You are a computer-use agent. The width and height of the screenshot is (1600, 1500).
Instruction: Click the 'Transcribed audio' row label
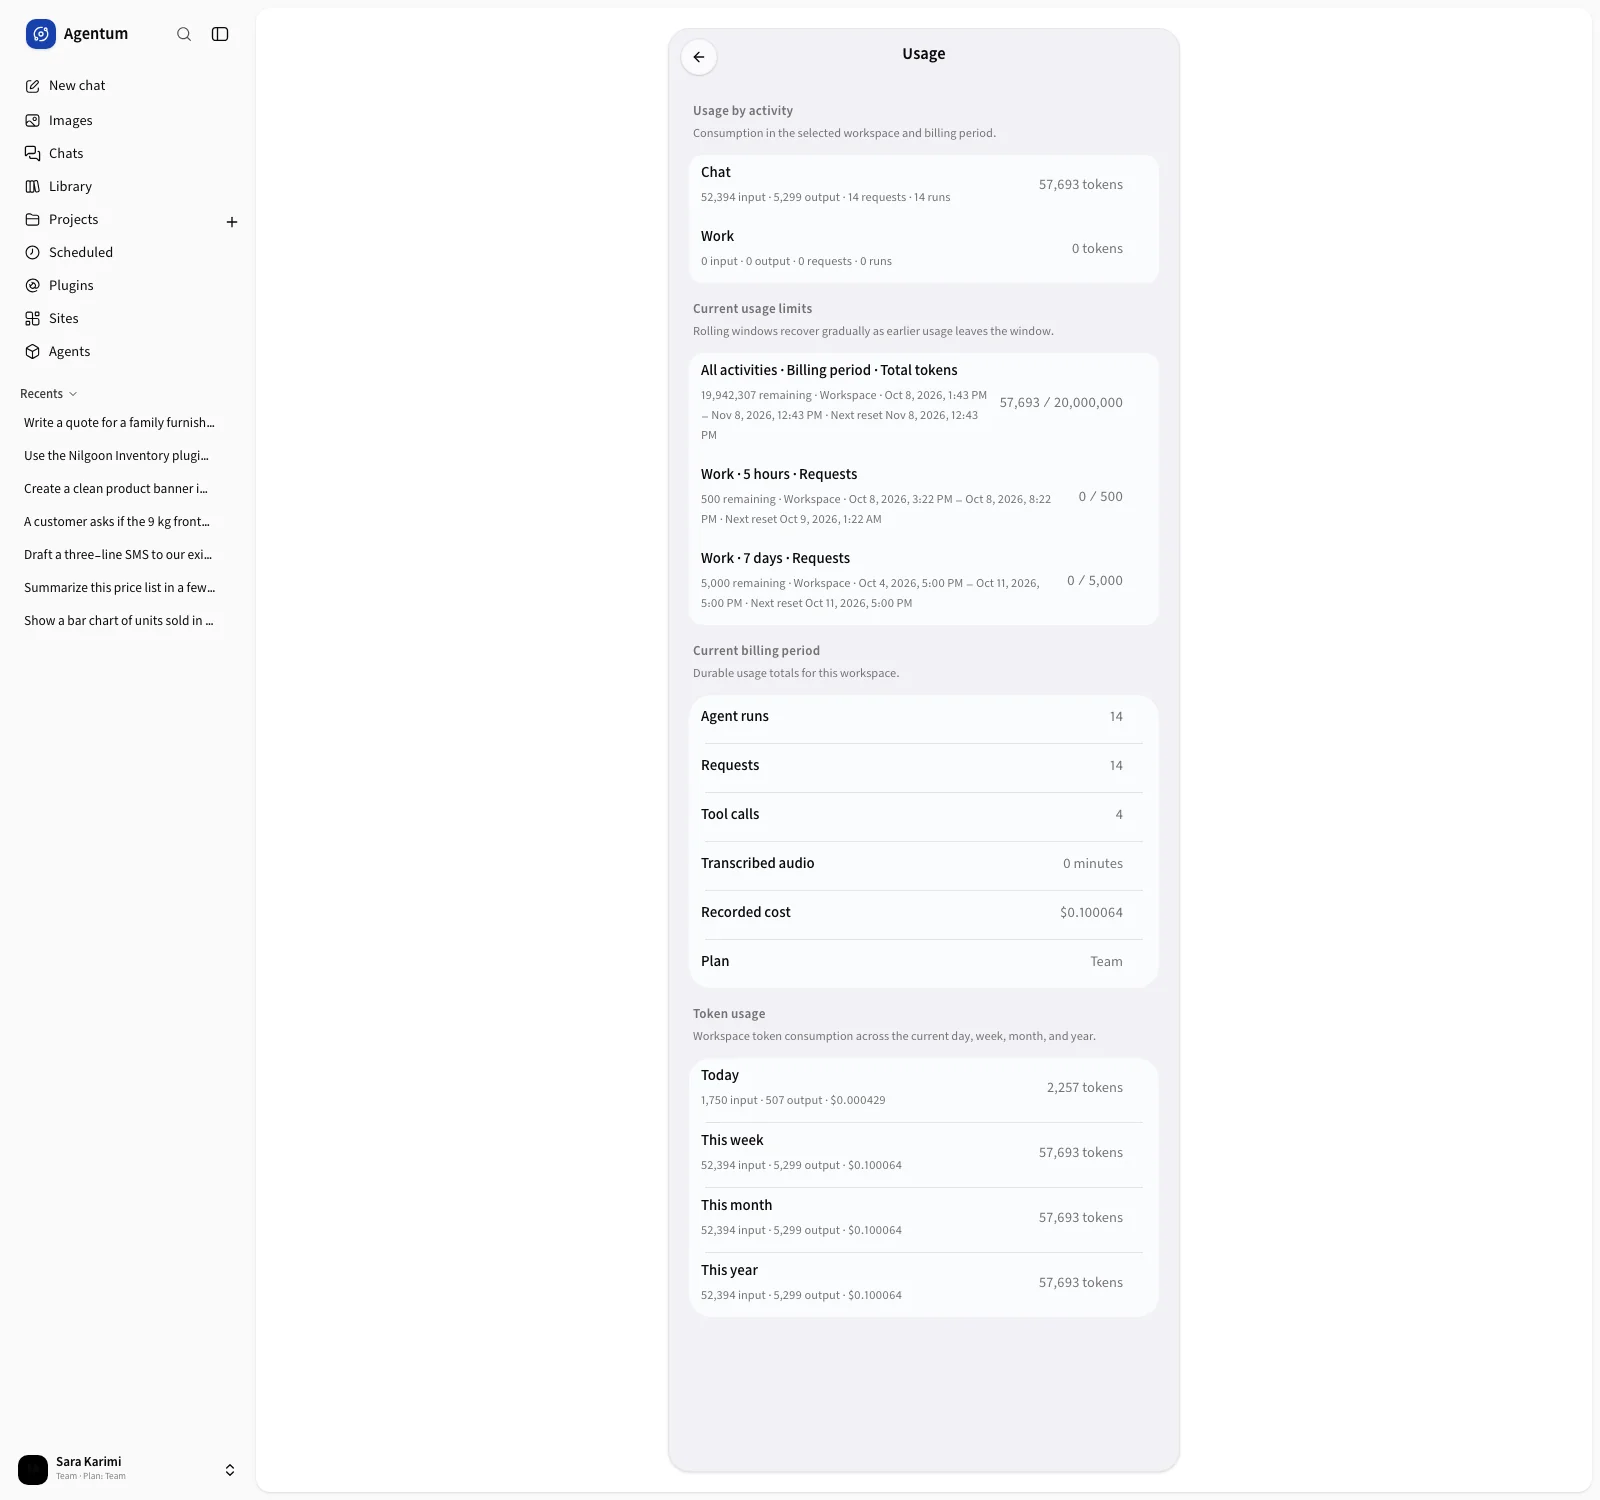(758, 863)
